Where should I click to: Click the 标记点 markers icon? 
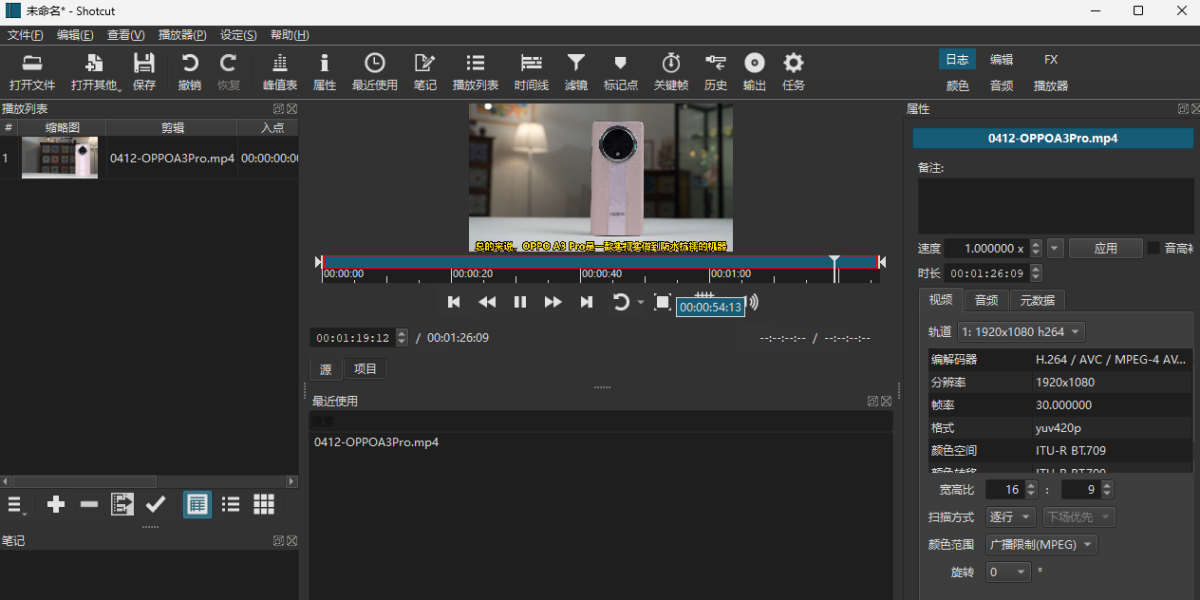click(620, 72)
